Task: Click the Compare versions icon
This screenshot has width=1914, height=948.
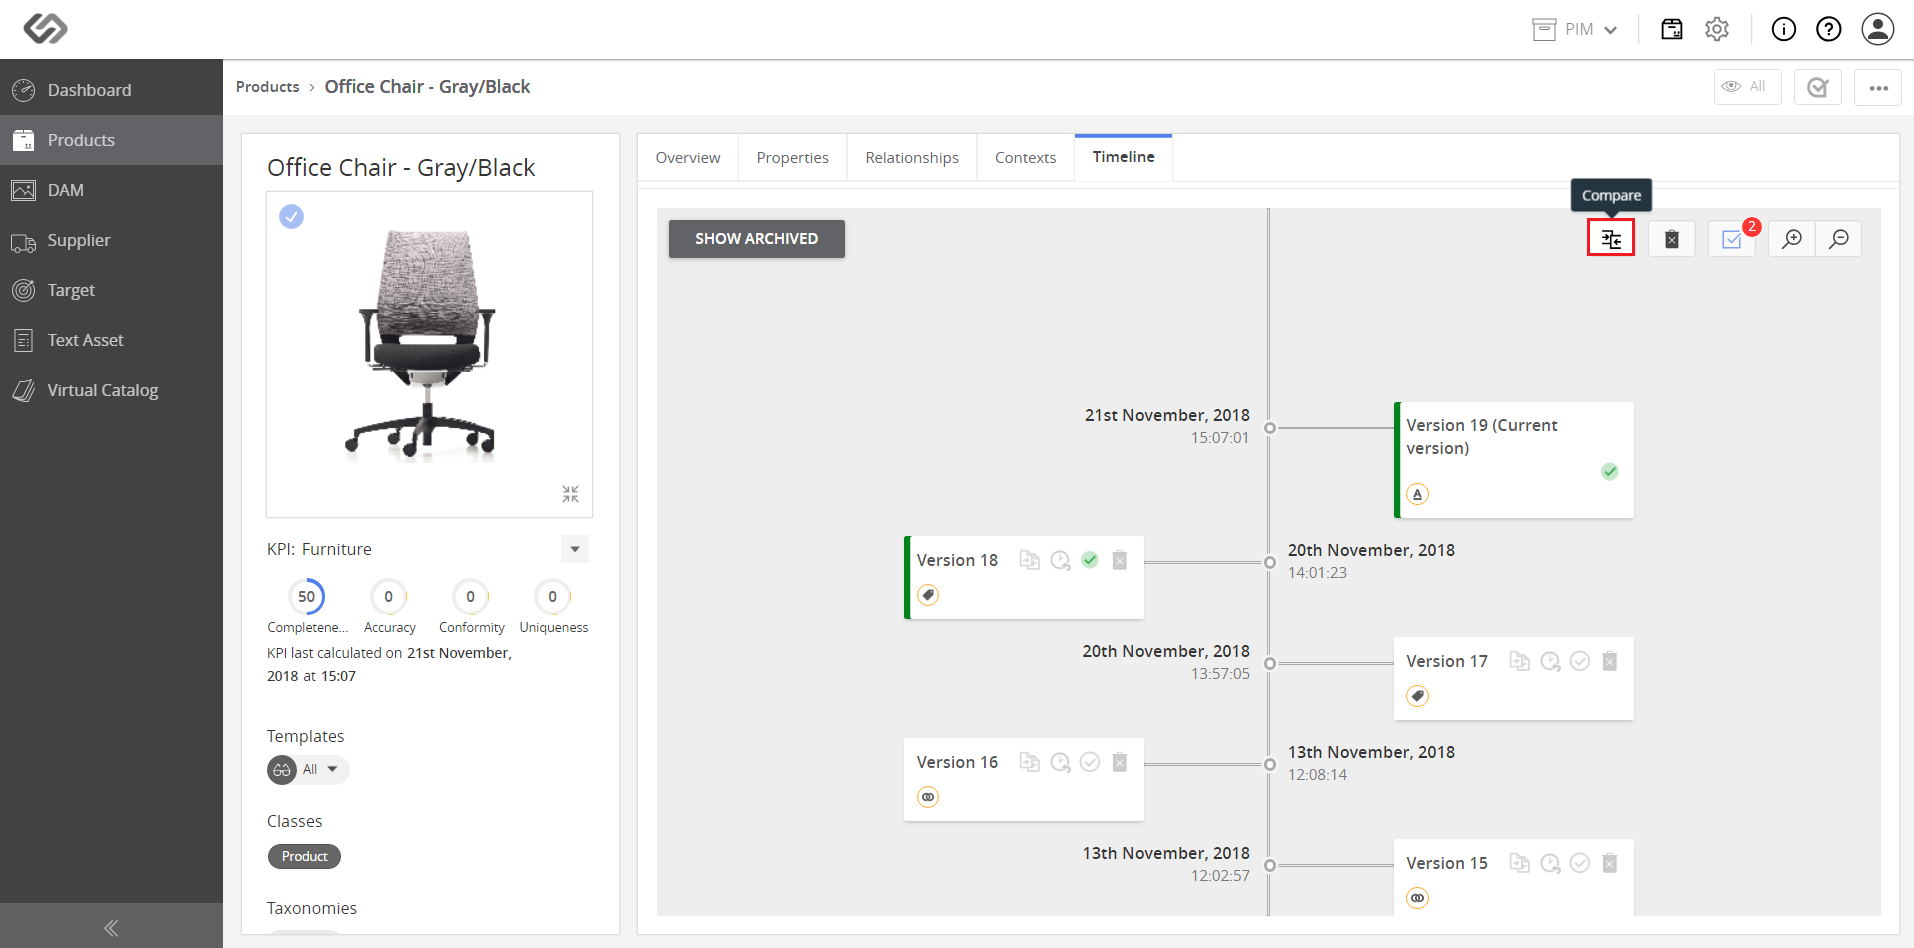Action: [x=1610, y=239]
